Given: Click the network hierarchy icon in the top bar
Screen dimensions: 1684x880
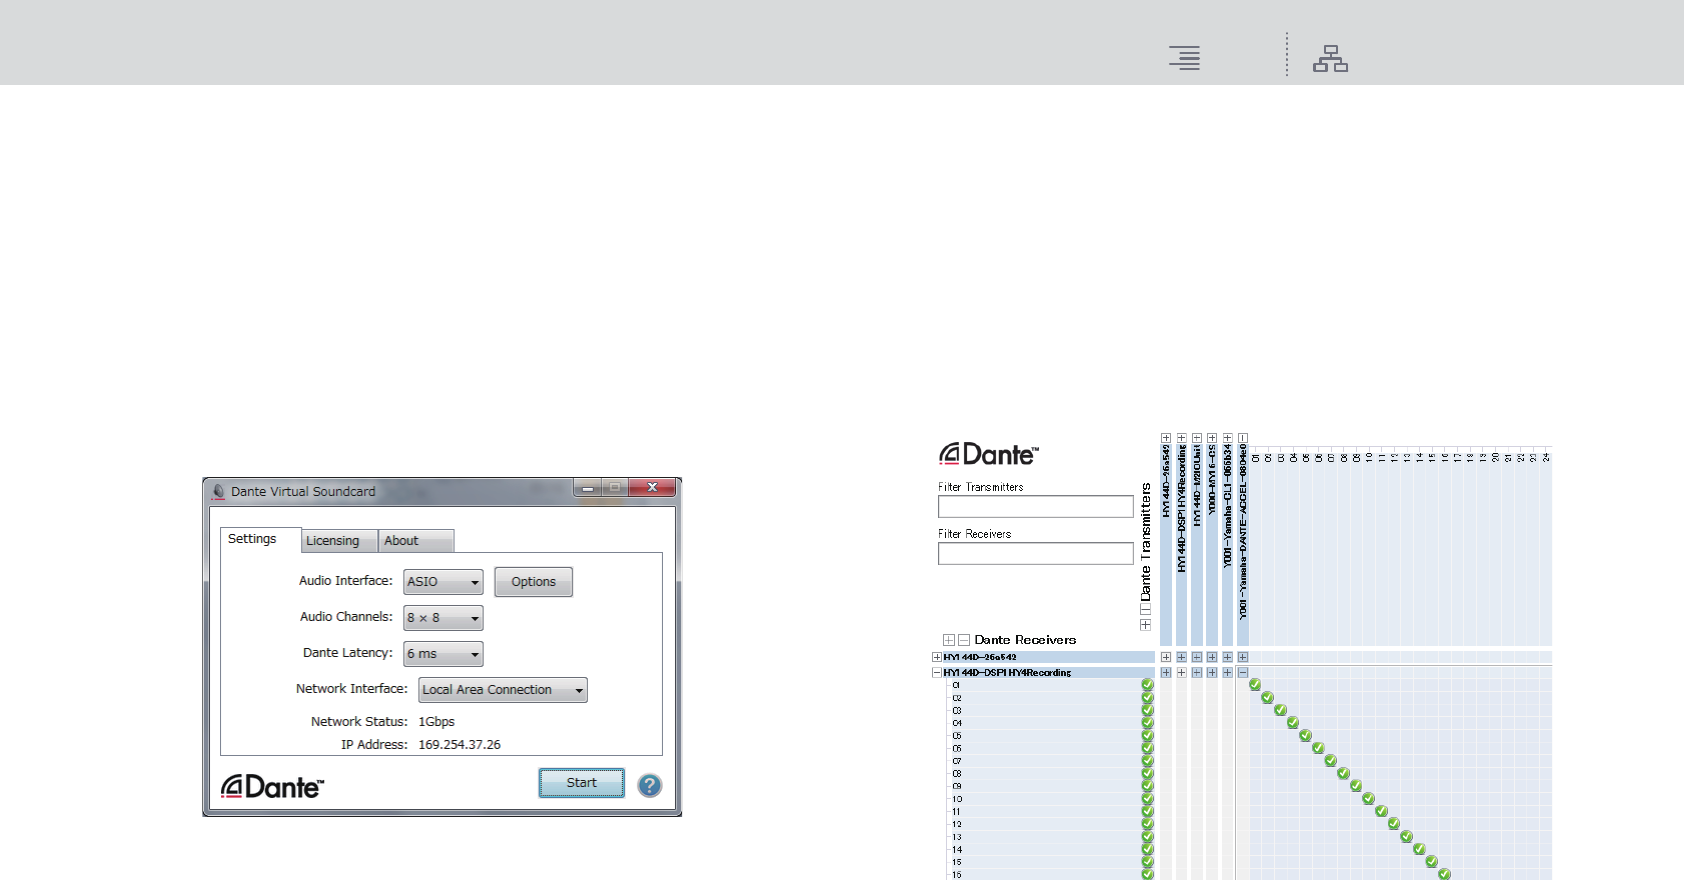Looking at the screenshot, I should 1330,59.
